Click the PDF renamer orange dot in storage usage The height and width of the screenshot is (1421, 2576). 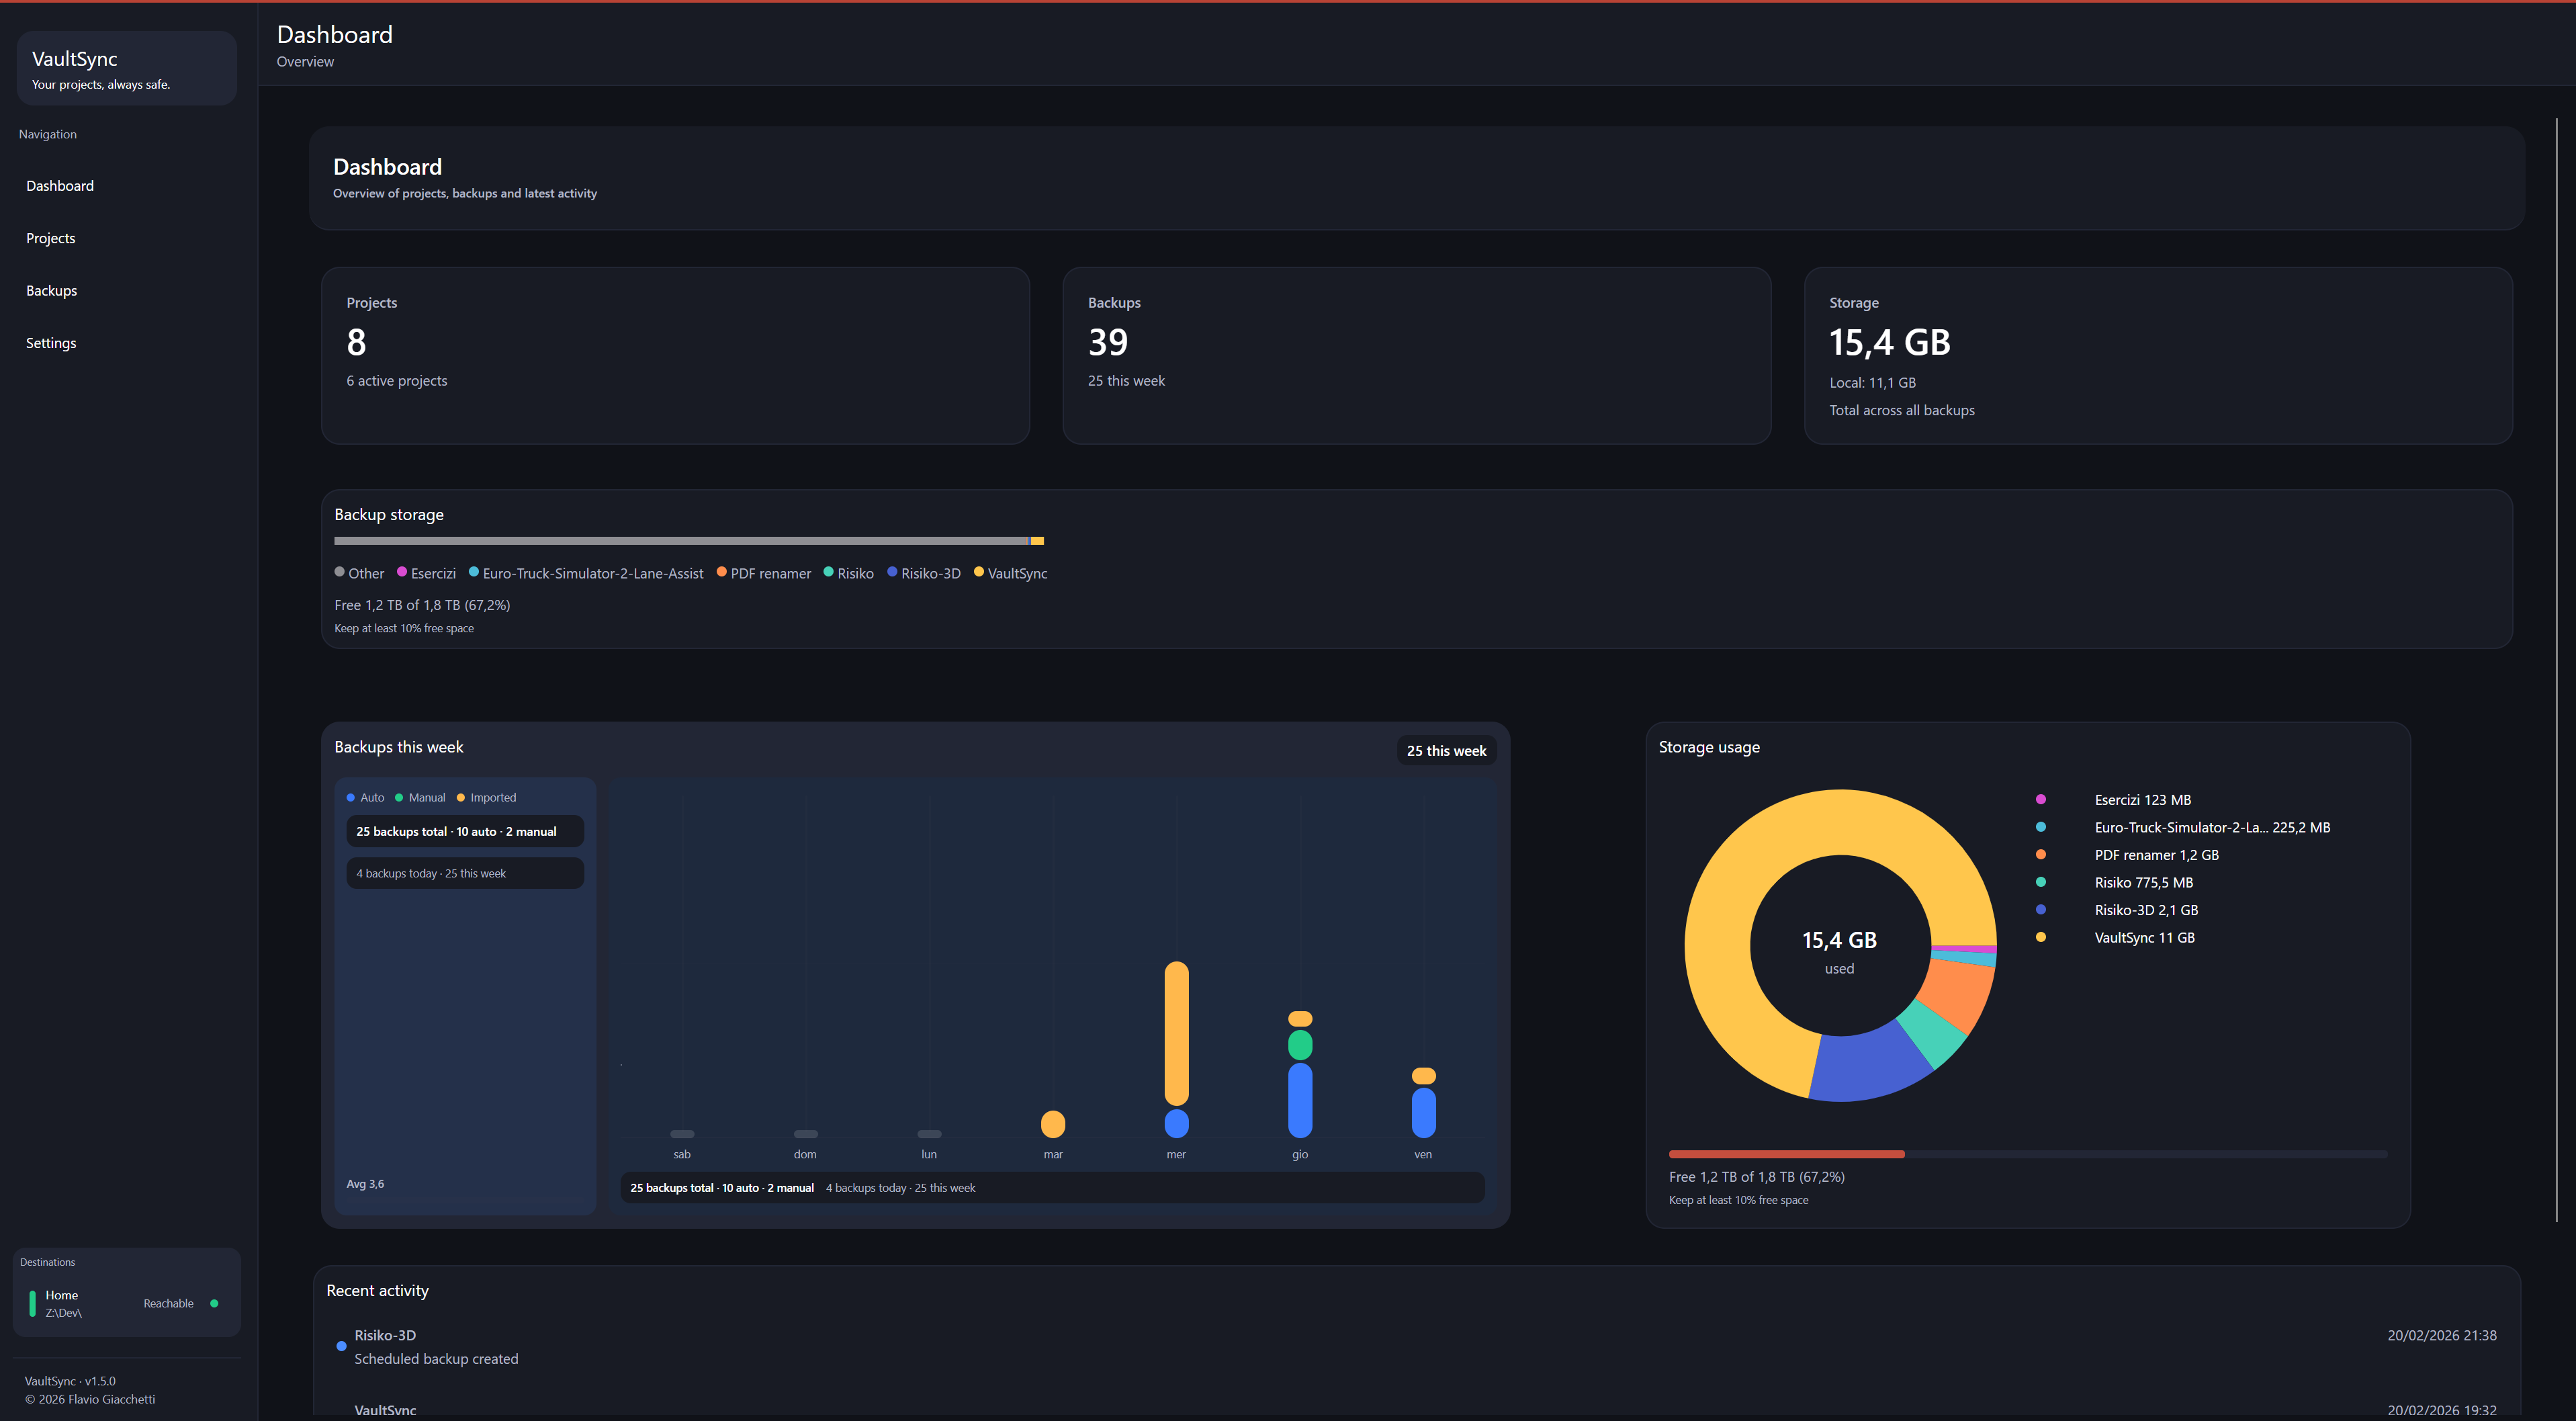click(2041, 855)
